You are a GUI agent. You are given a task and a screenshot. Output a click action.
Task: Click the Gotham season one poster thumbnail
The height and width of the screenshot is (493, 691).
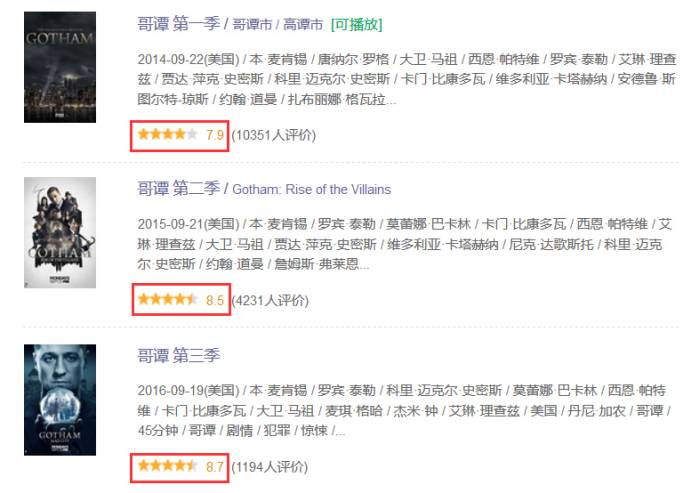coord(60,67)
